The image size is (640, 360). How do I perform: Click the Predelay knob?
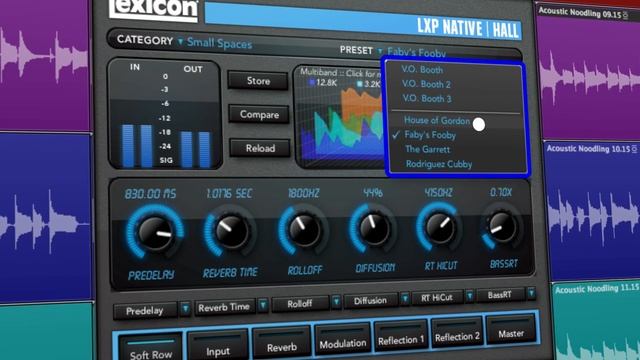[155, 233]
